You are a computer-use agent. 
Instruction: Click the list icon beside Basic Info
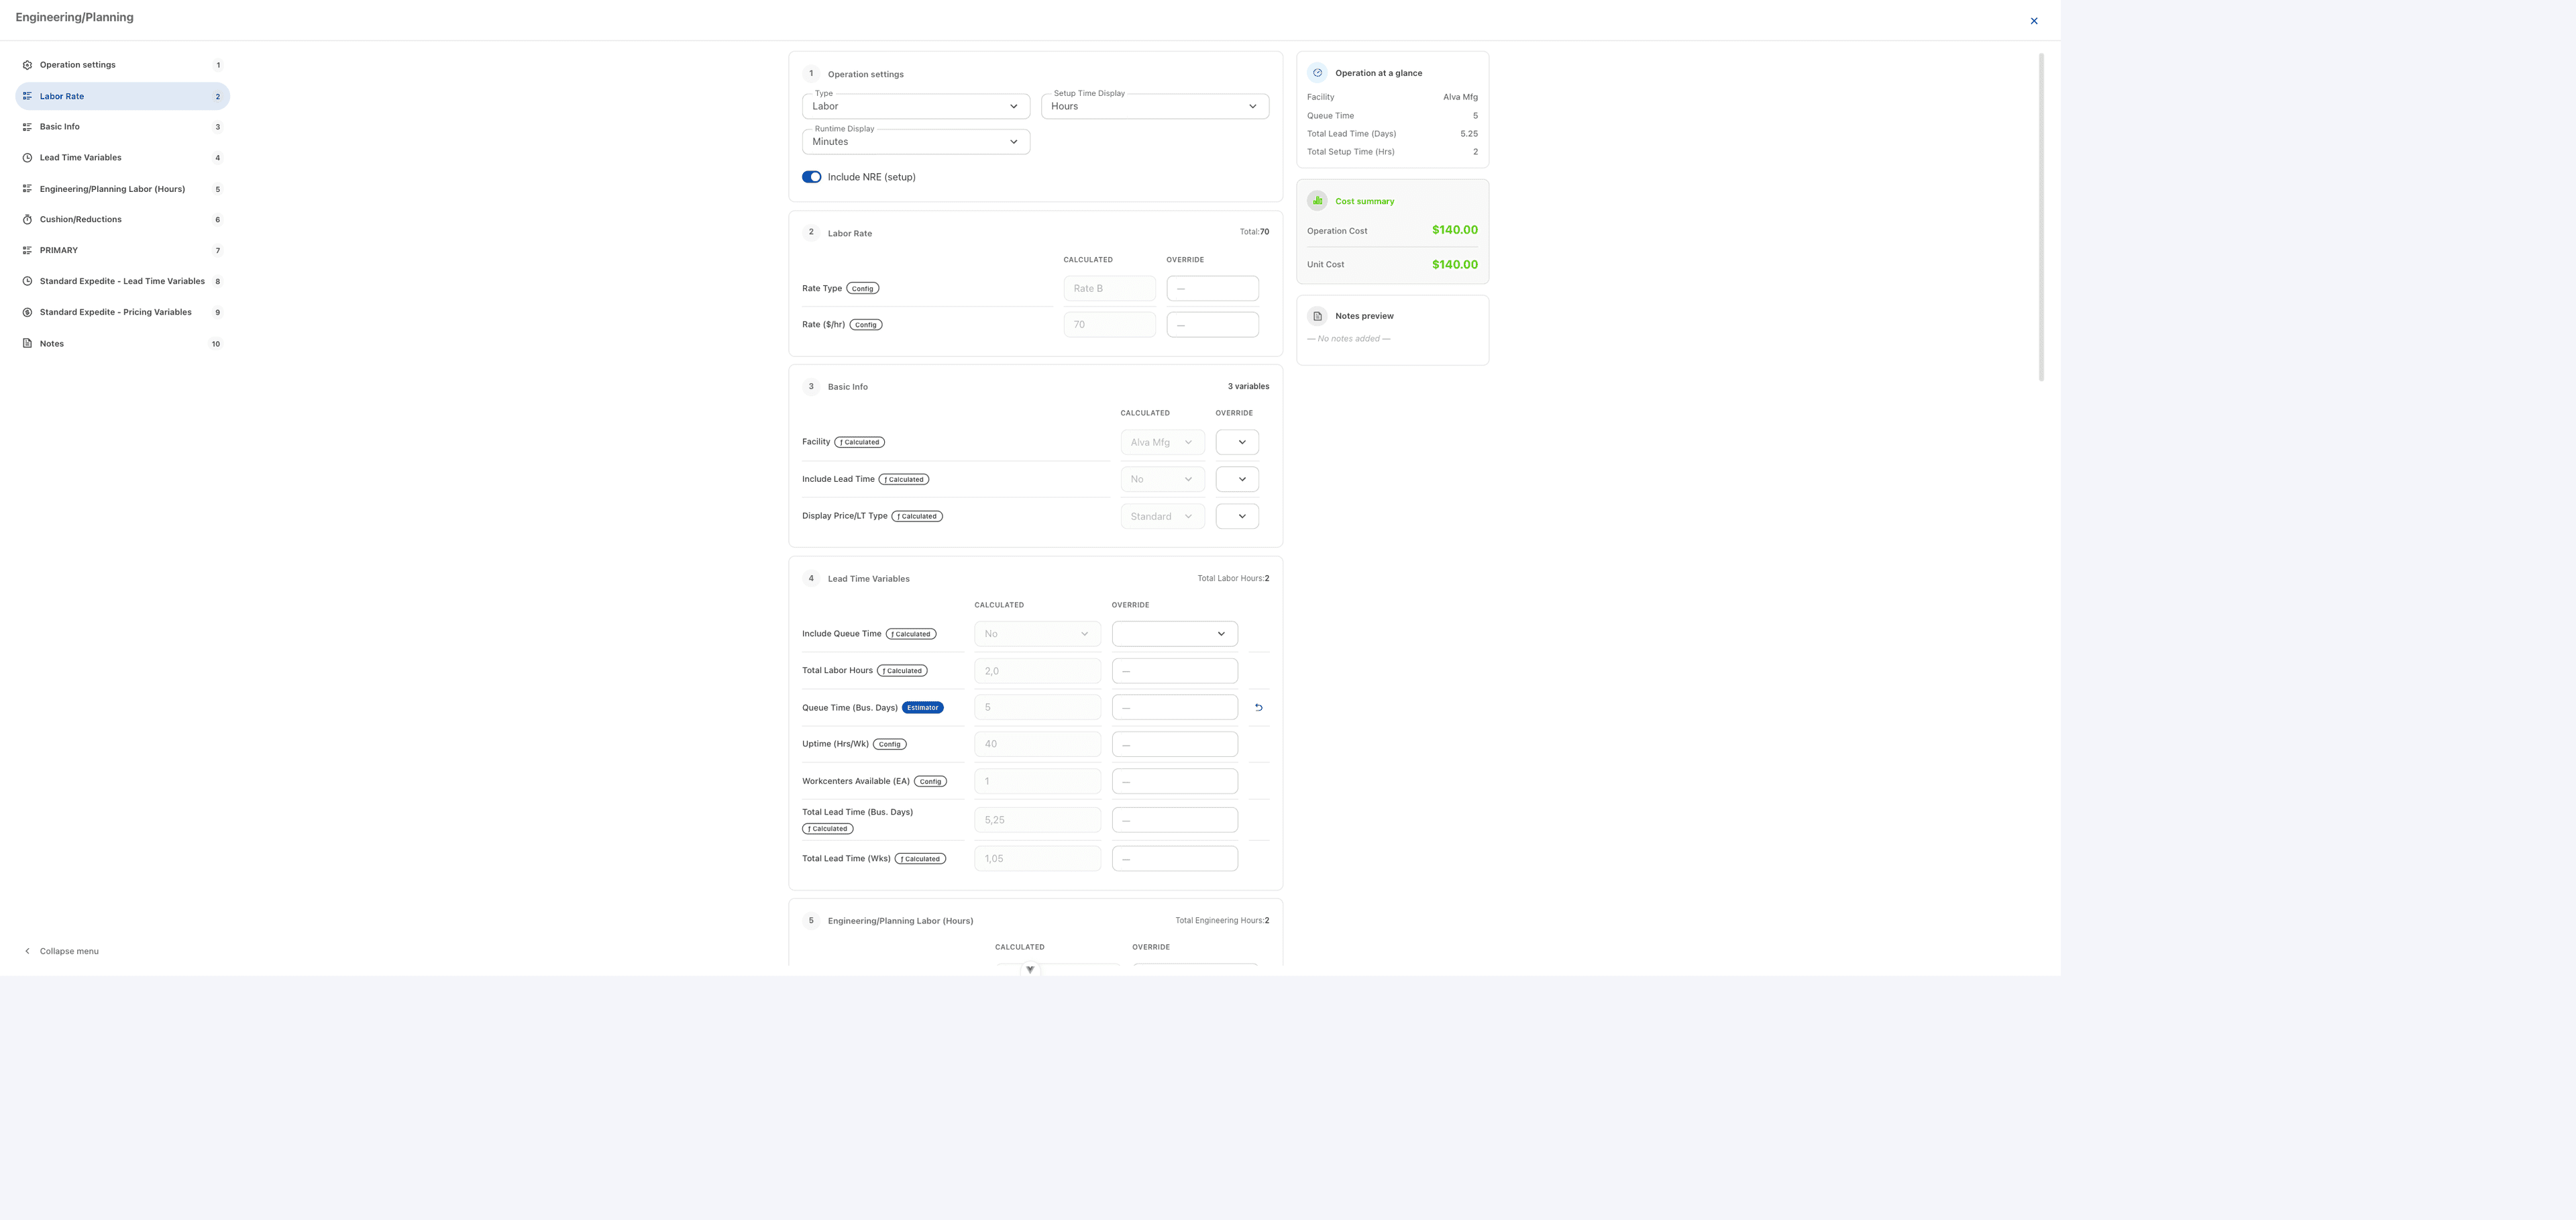[27, 127]
